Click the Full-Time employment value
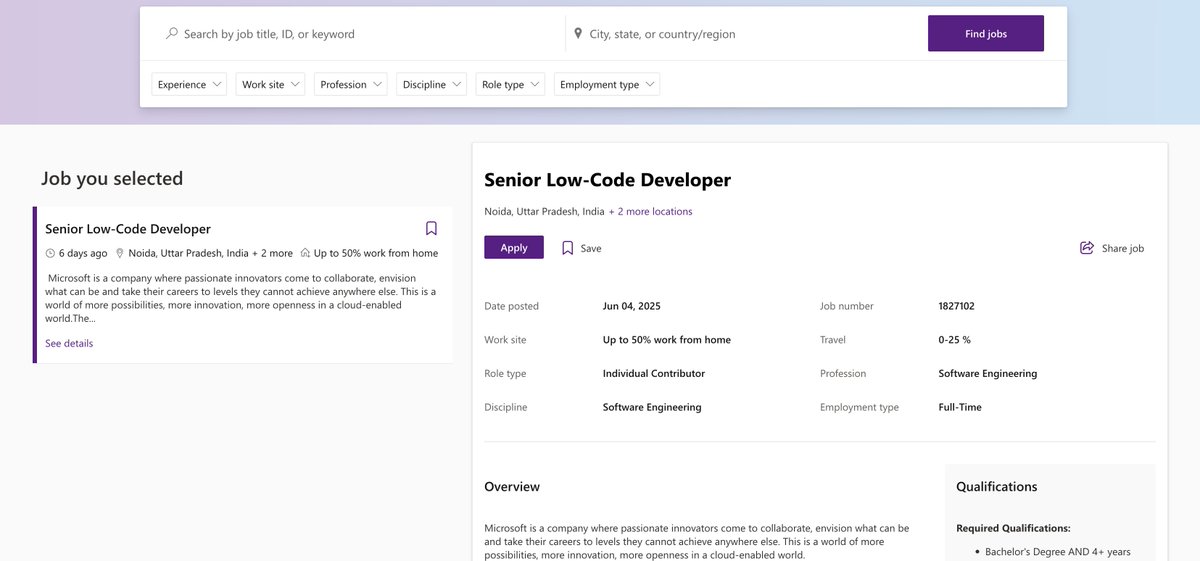 click(x=960, y=407)
